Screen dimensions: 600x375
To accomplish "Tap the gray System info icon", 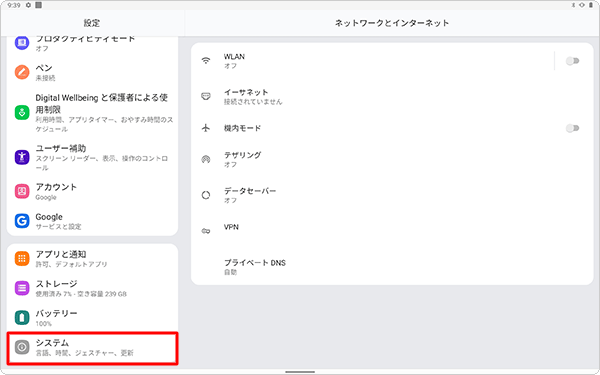I will [22, 347].
